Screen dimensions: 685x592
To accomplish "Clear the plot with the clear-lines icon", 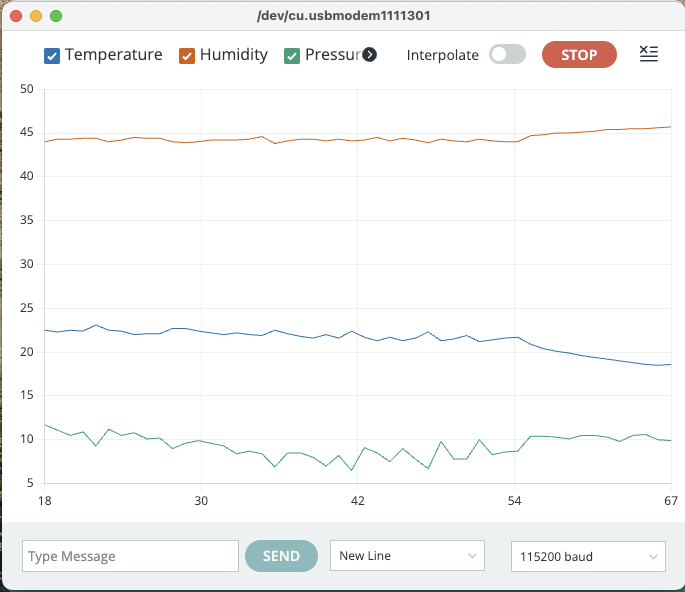I will [x=649, y=54].
